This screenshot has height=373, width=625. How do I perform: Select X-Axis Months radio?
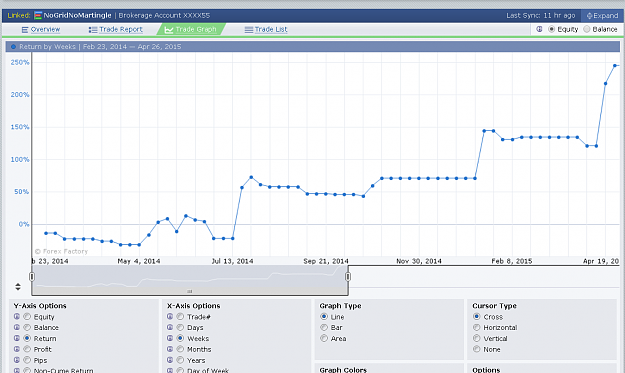tap(180, 349)
